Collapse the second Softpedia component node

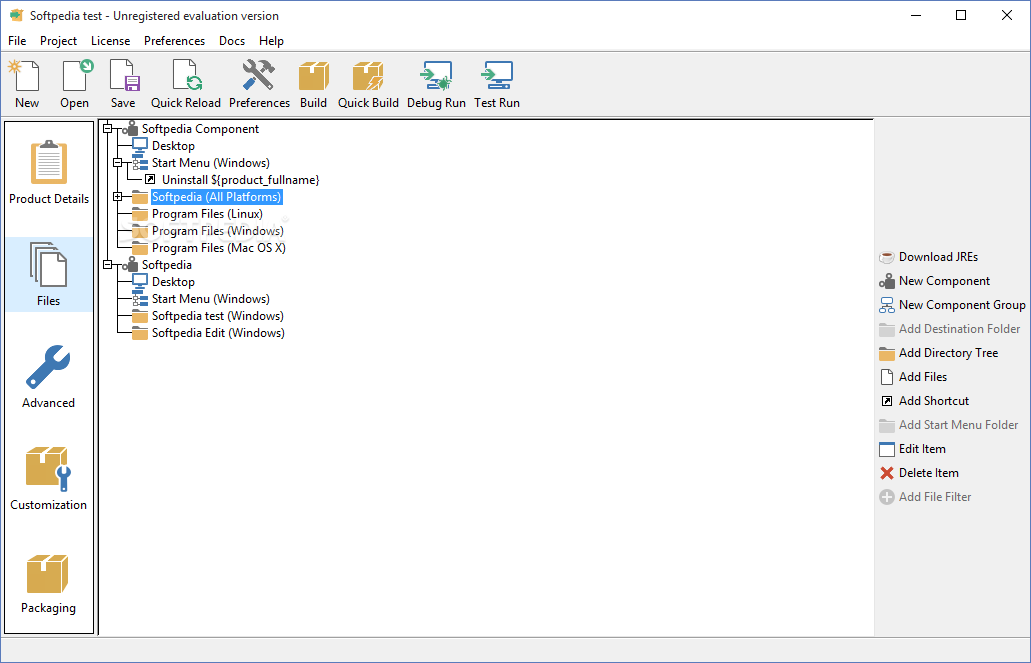click(x=107, y=265)
